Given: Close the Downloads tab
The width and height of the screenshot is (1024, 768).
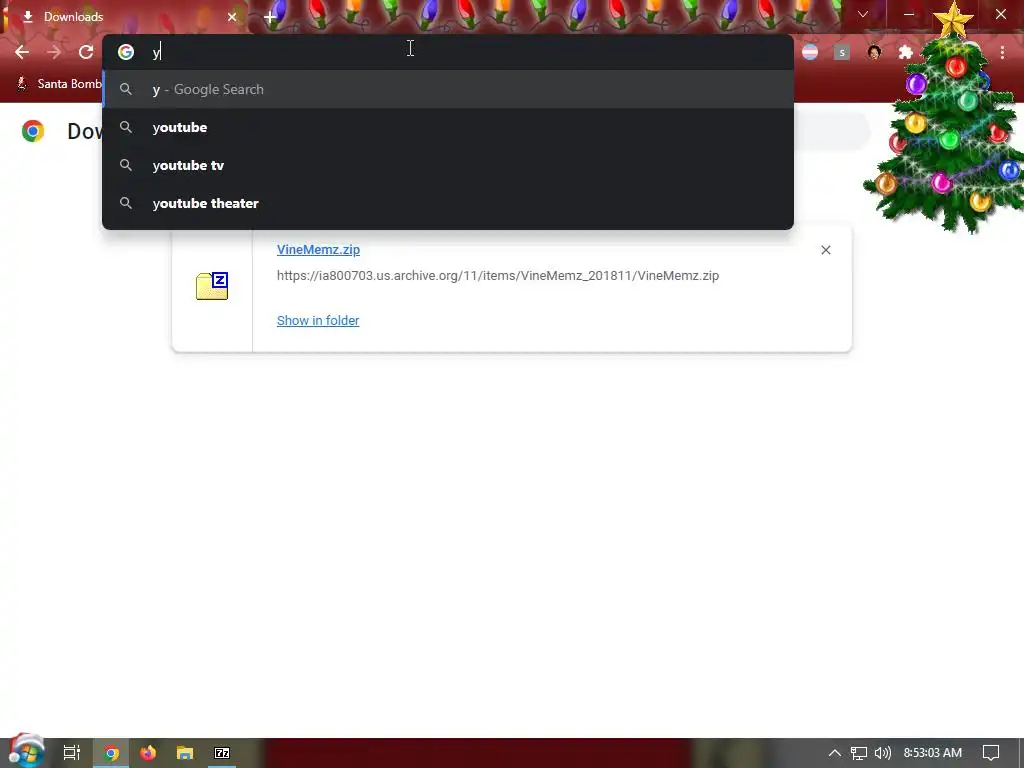Looking at the screenshot, I should [232, 17].
